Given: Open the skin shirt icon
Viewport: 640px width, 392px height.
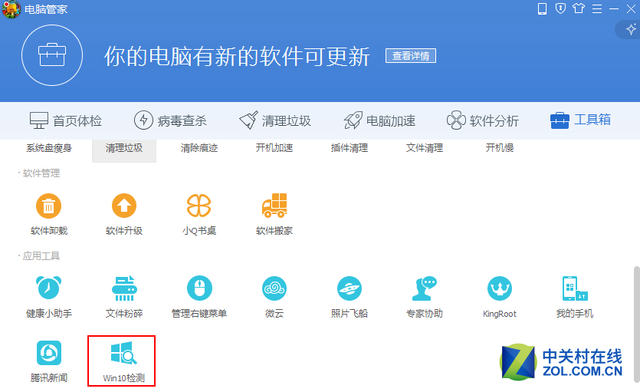Looking at the screenshot, I should click(x=578, y=8).
